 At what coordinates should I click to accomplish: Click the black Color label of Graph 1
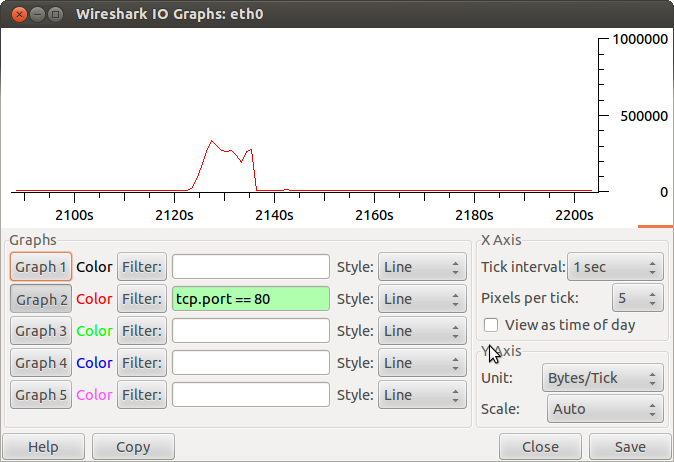(94, 267)
